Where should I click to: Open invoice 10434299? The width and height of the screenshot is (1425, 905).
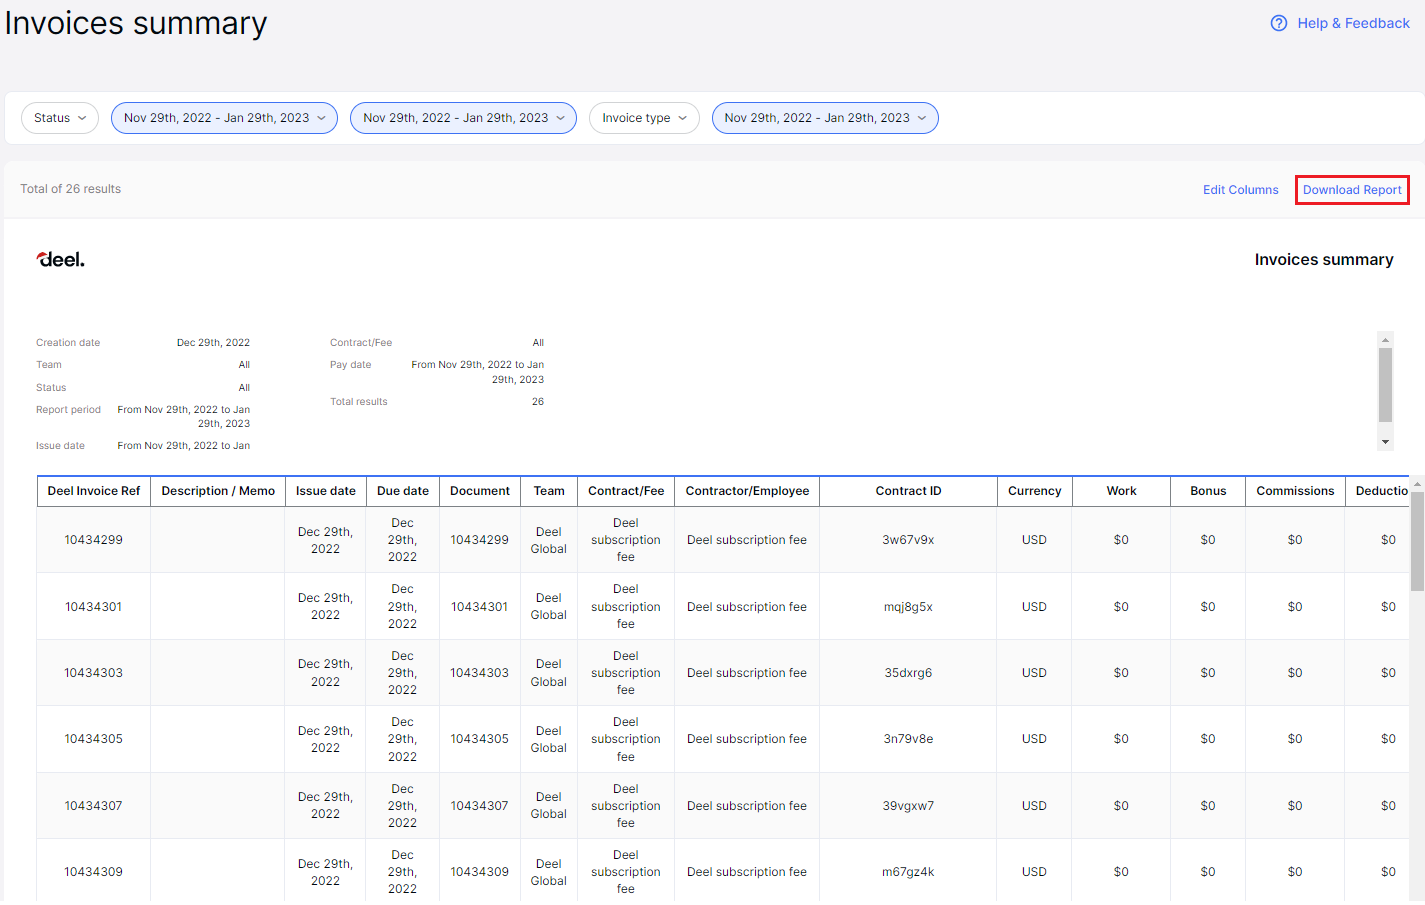click(x=93, y=539)
